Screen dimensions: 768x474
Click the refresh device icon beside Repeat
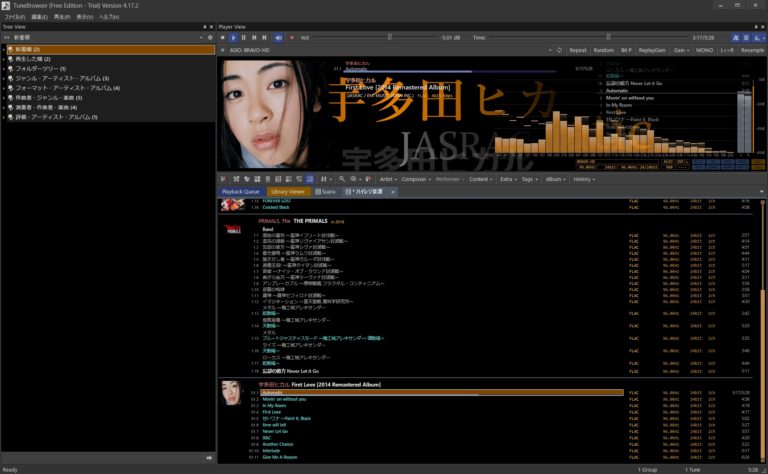559,50
